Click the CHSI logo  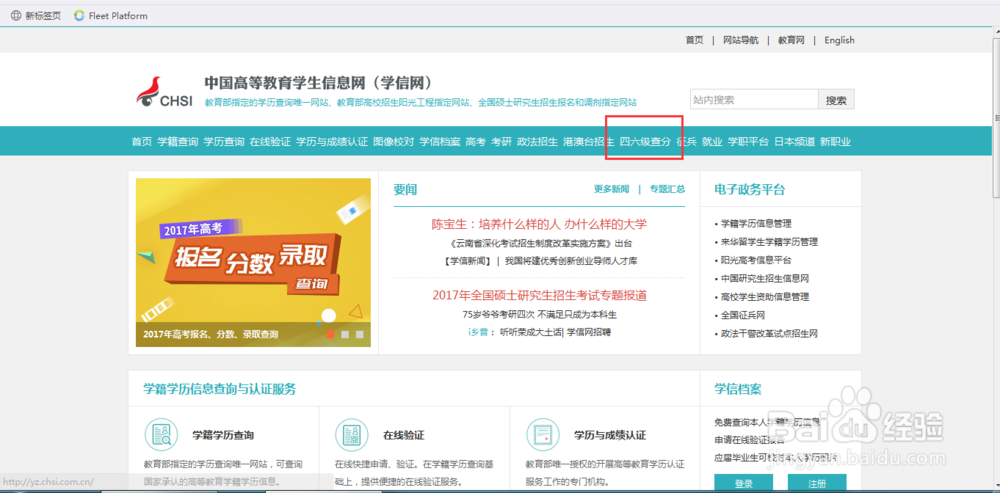click(165, 92)
